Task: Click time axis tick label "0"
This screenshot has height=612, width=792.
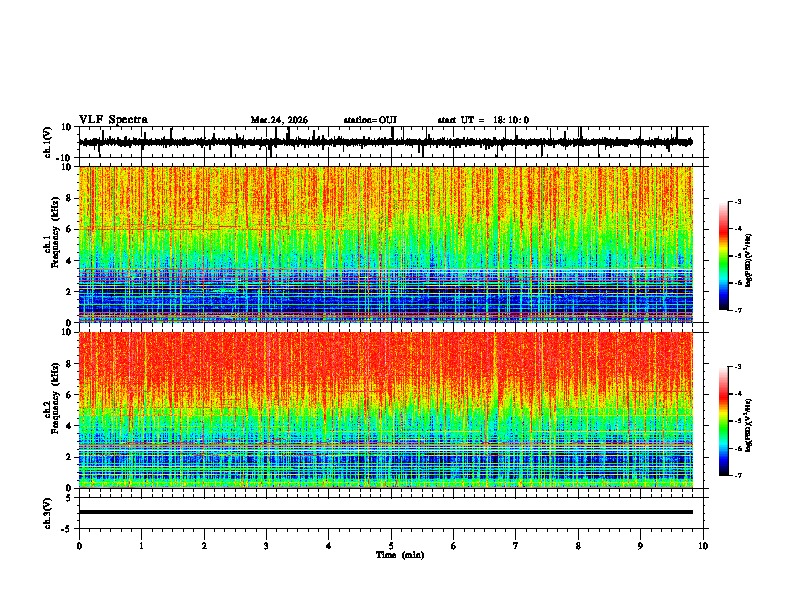Action: pos(79,546)
